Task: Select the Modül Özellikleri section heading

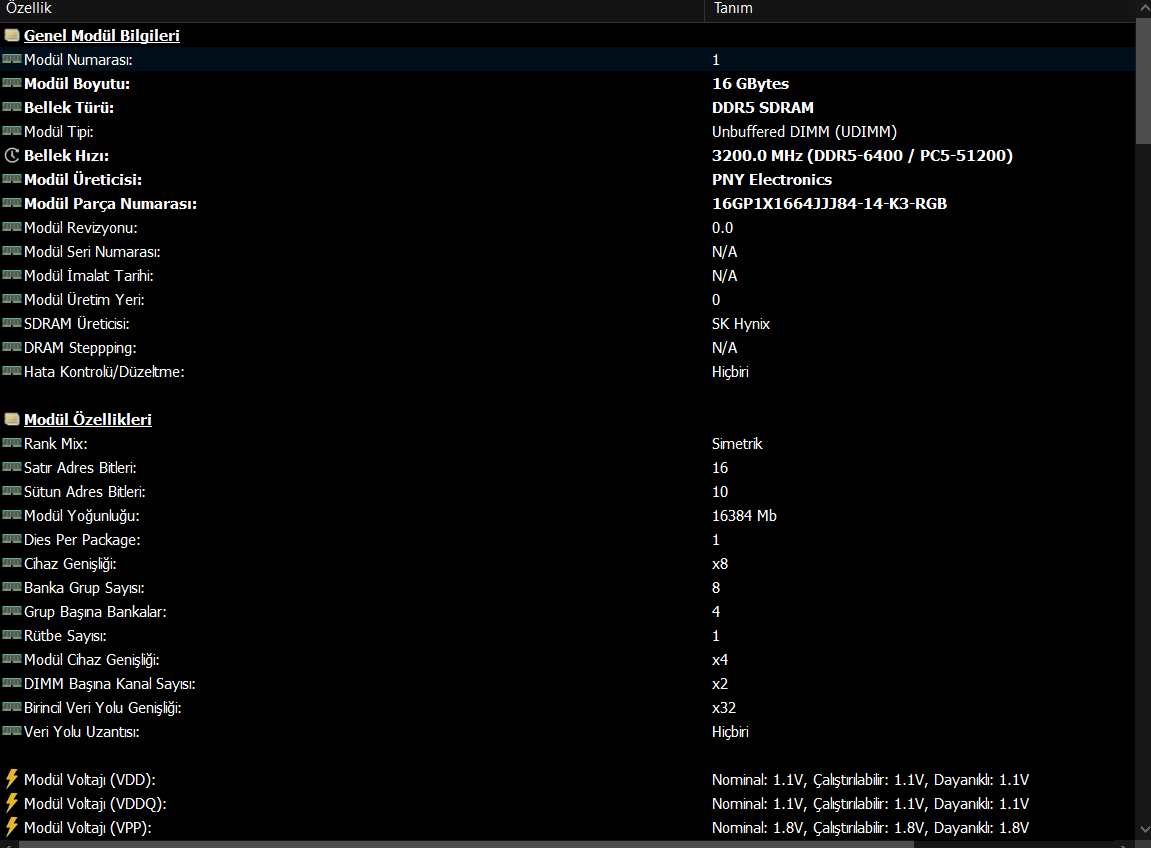Action: pos(87,419)
